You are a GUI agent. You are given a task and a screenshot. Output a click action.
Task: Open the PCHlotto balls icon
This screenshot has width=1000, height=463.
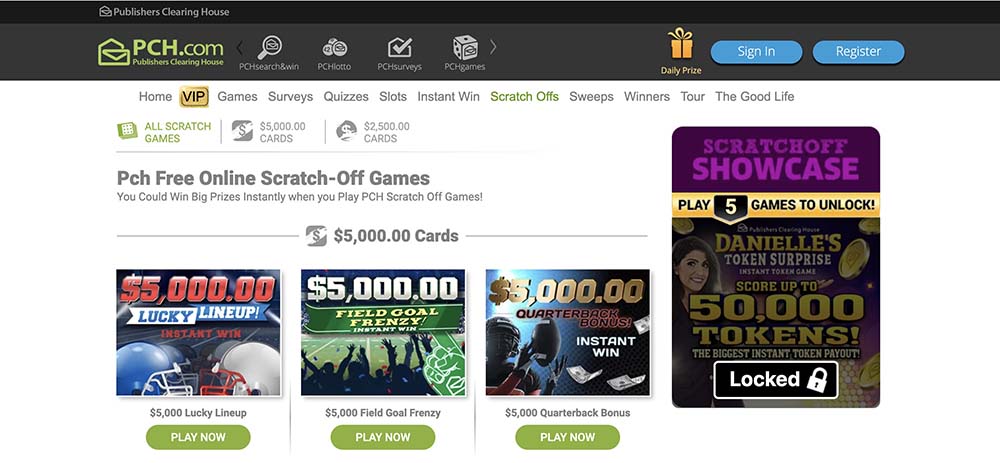[335, 47]
